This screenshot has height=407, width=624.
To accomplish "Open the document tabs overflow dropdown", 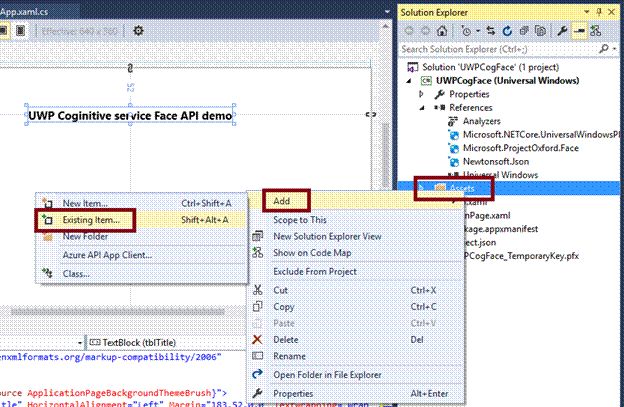I will (387, 12).
